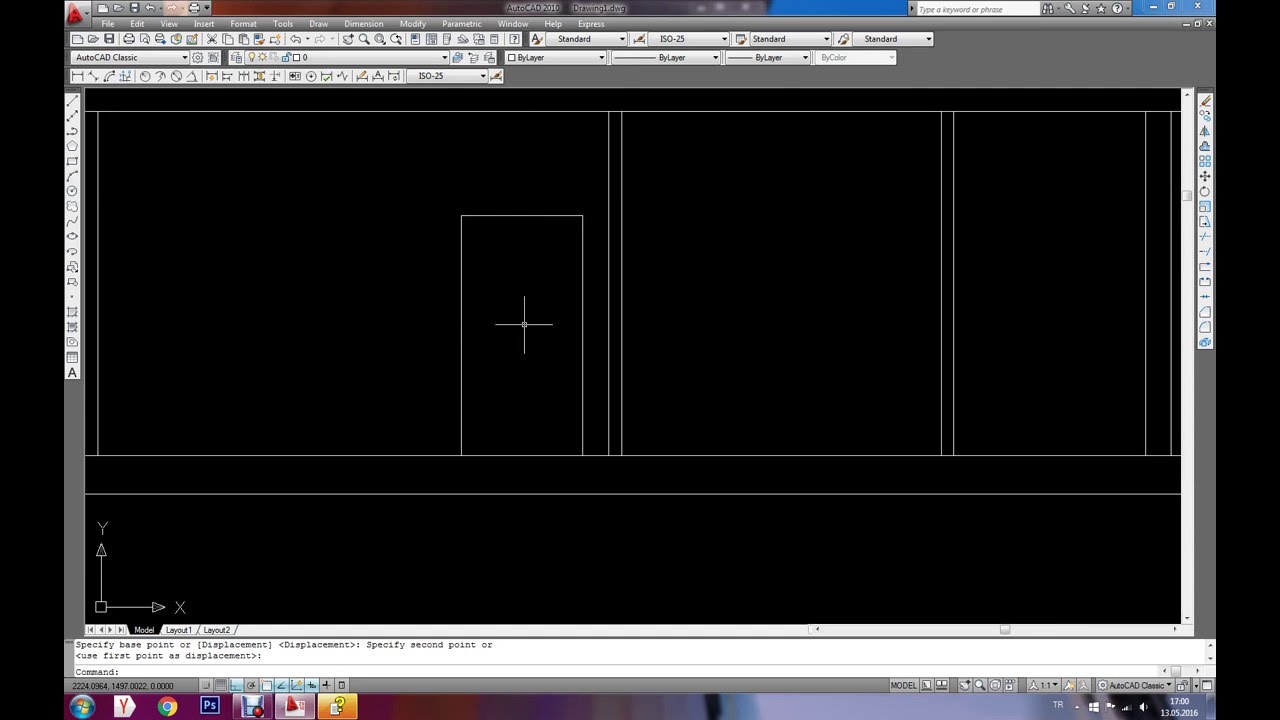Open Google Chrome from the taskbar

click(x=167, y=706)
